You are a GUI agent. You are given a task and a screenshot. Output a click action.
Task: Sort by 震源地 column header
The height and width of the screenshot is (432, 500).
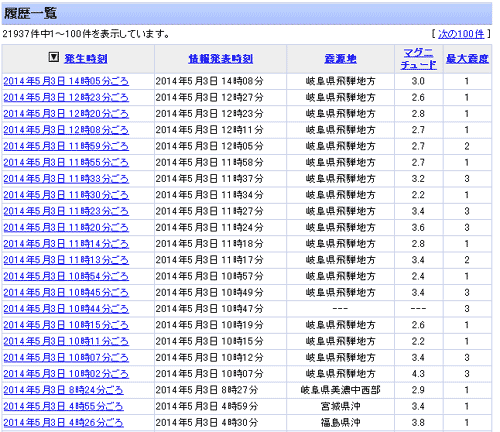(x=340, y=59)
